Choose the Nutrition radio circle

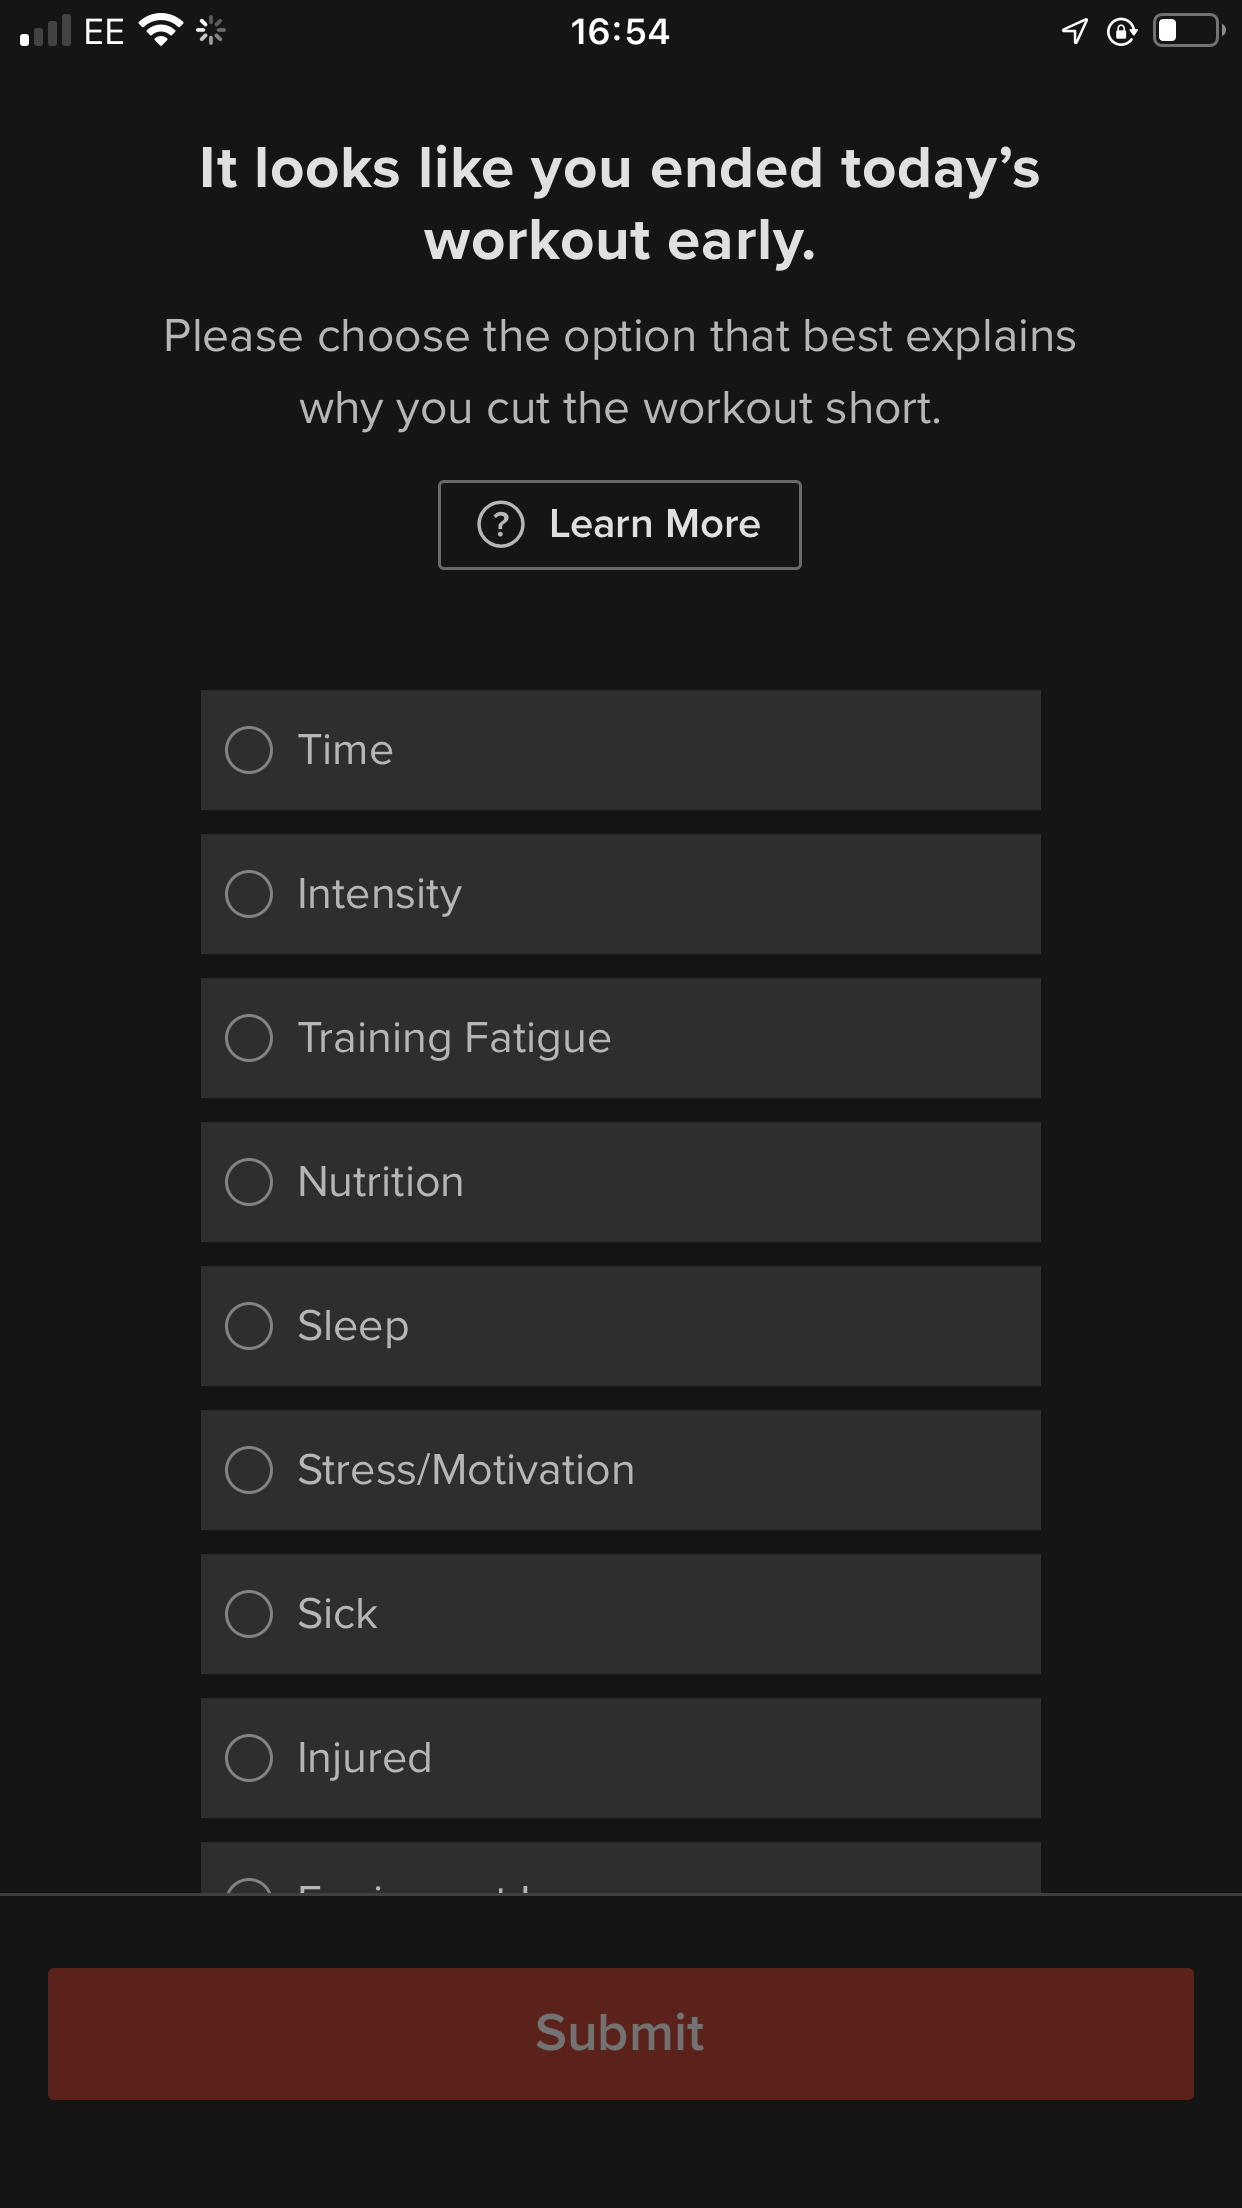[249, 1182]
